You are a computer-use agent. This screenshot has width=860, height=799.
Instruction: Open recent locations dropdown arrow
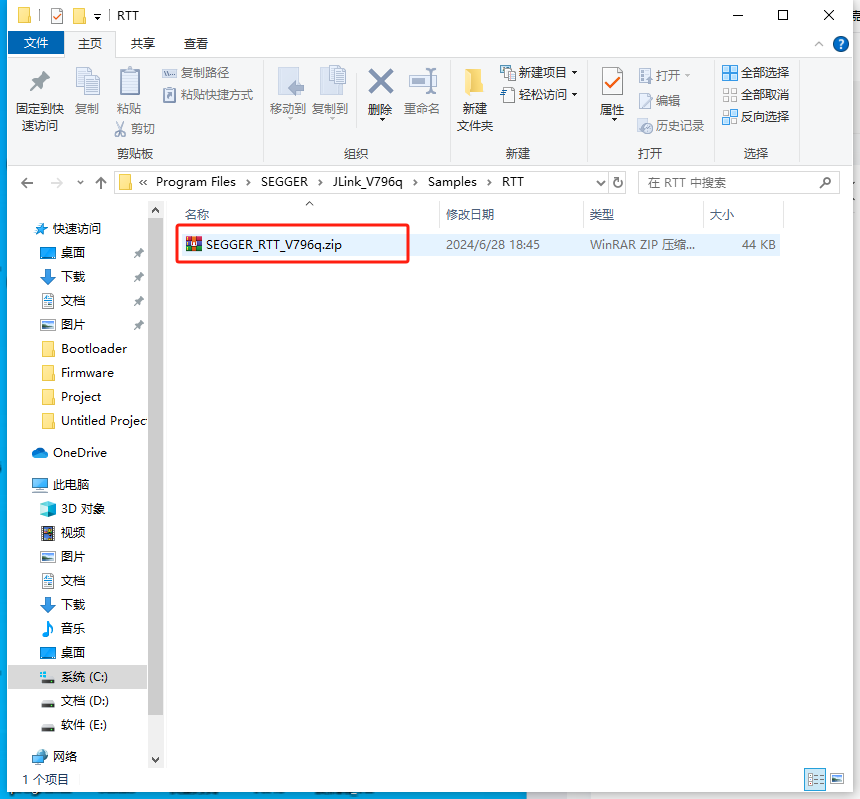click(80, 183)
